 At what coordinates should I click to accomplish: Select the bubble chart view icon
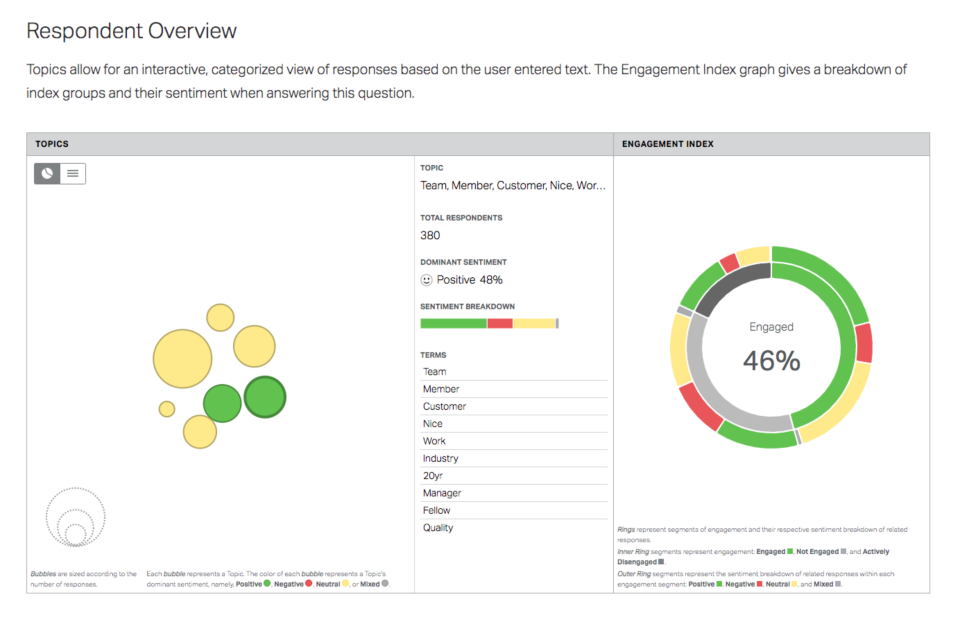click(47, 173)
